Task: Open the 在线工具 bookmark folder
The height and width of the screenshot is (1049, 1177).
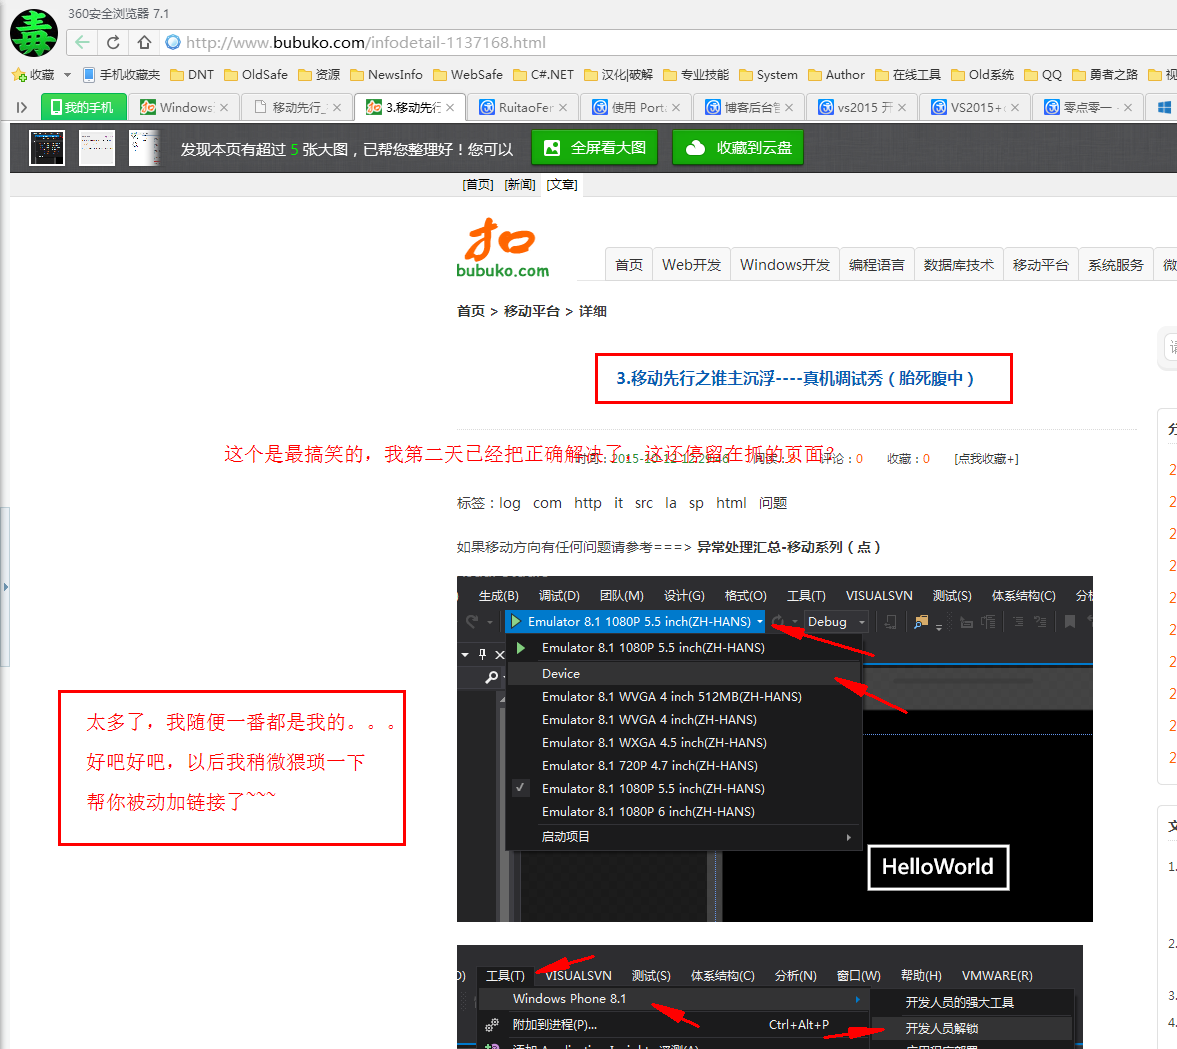Action: [x=908, y=75]
